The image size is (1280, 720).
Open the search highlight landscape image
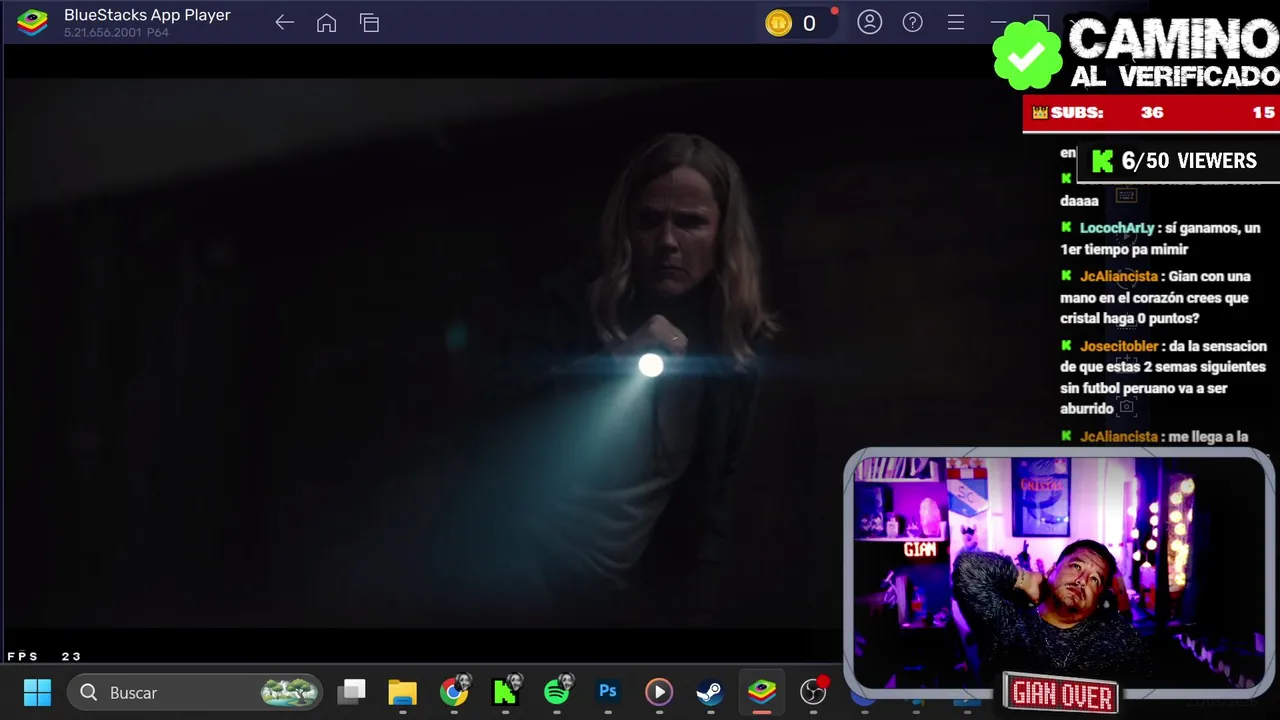289,692
